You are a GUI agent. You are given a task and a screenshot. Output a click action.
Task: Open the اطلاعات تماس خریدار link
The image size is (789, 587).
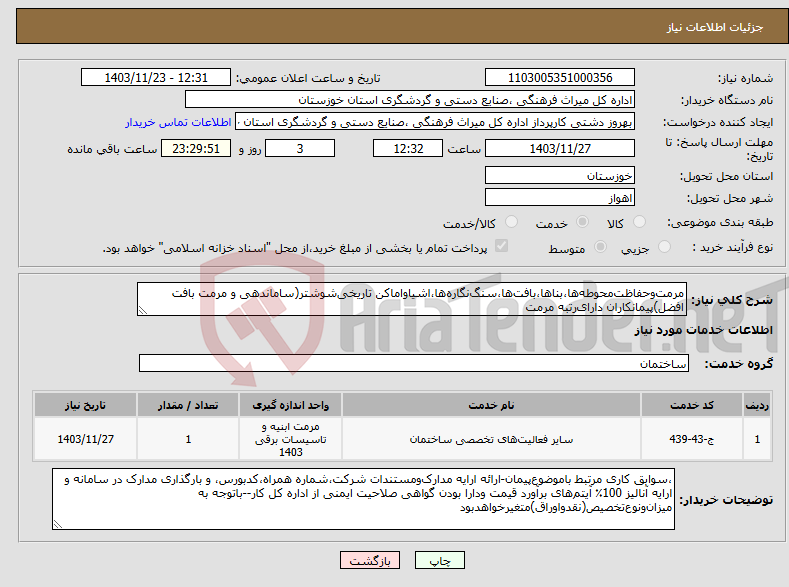[x=178, y=122]
